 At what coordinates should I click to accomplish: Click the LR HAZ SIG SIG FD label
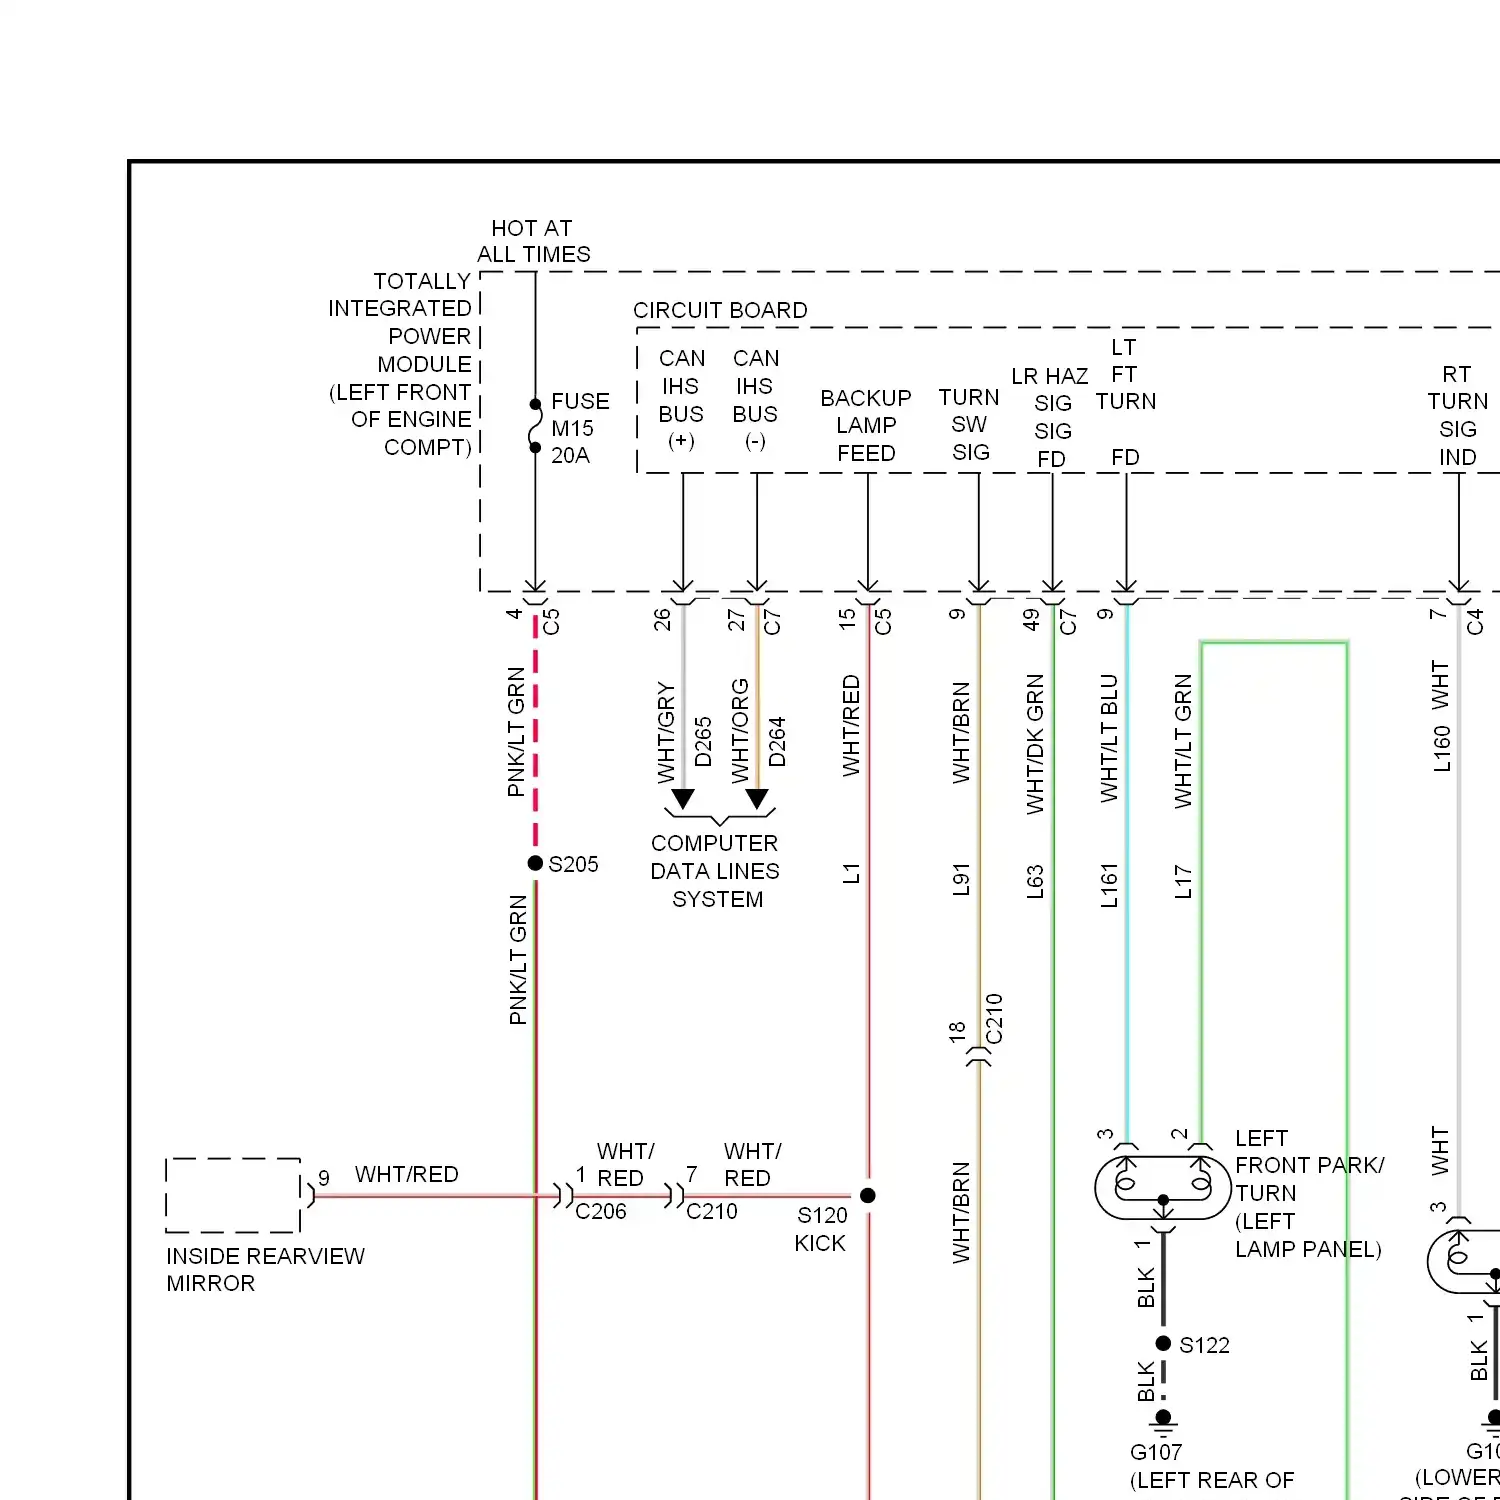(1050, 418)
